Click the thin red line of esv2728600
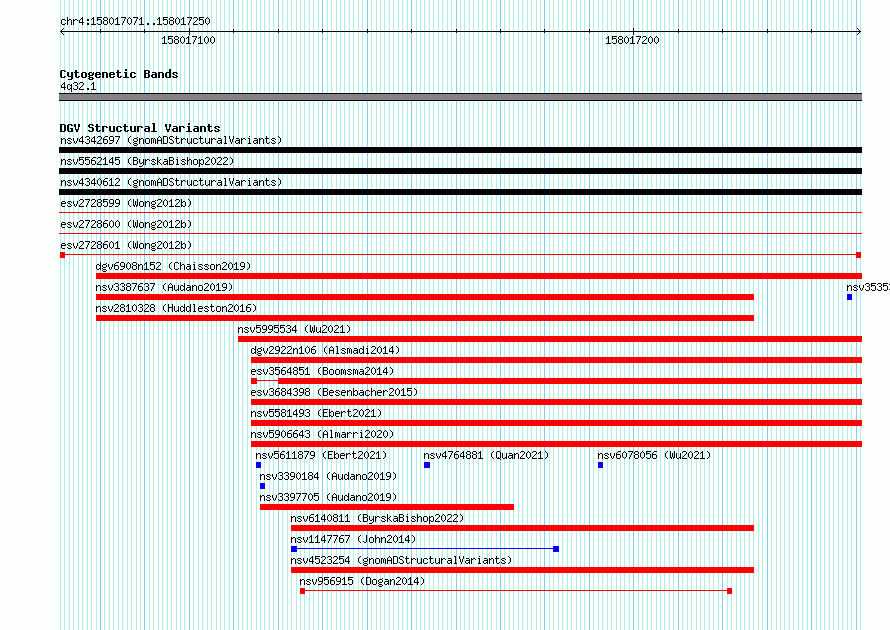The width and height of the screenshot is (890, 630). [460, 234]
